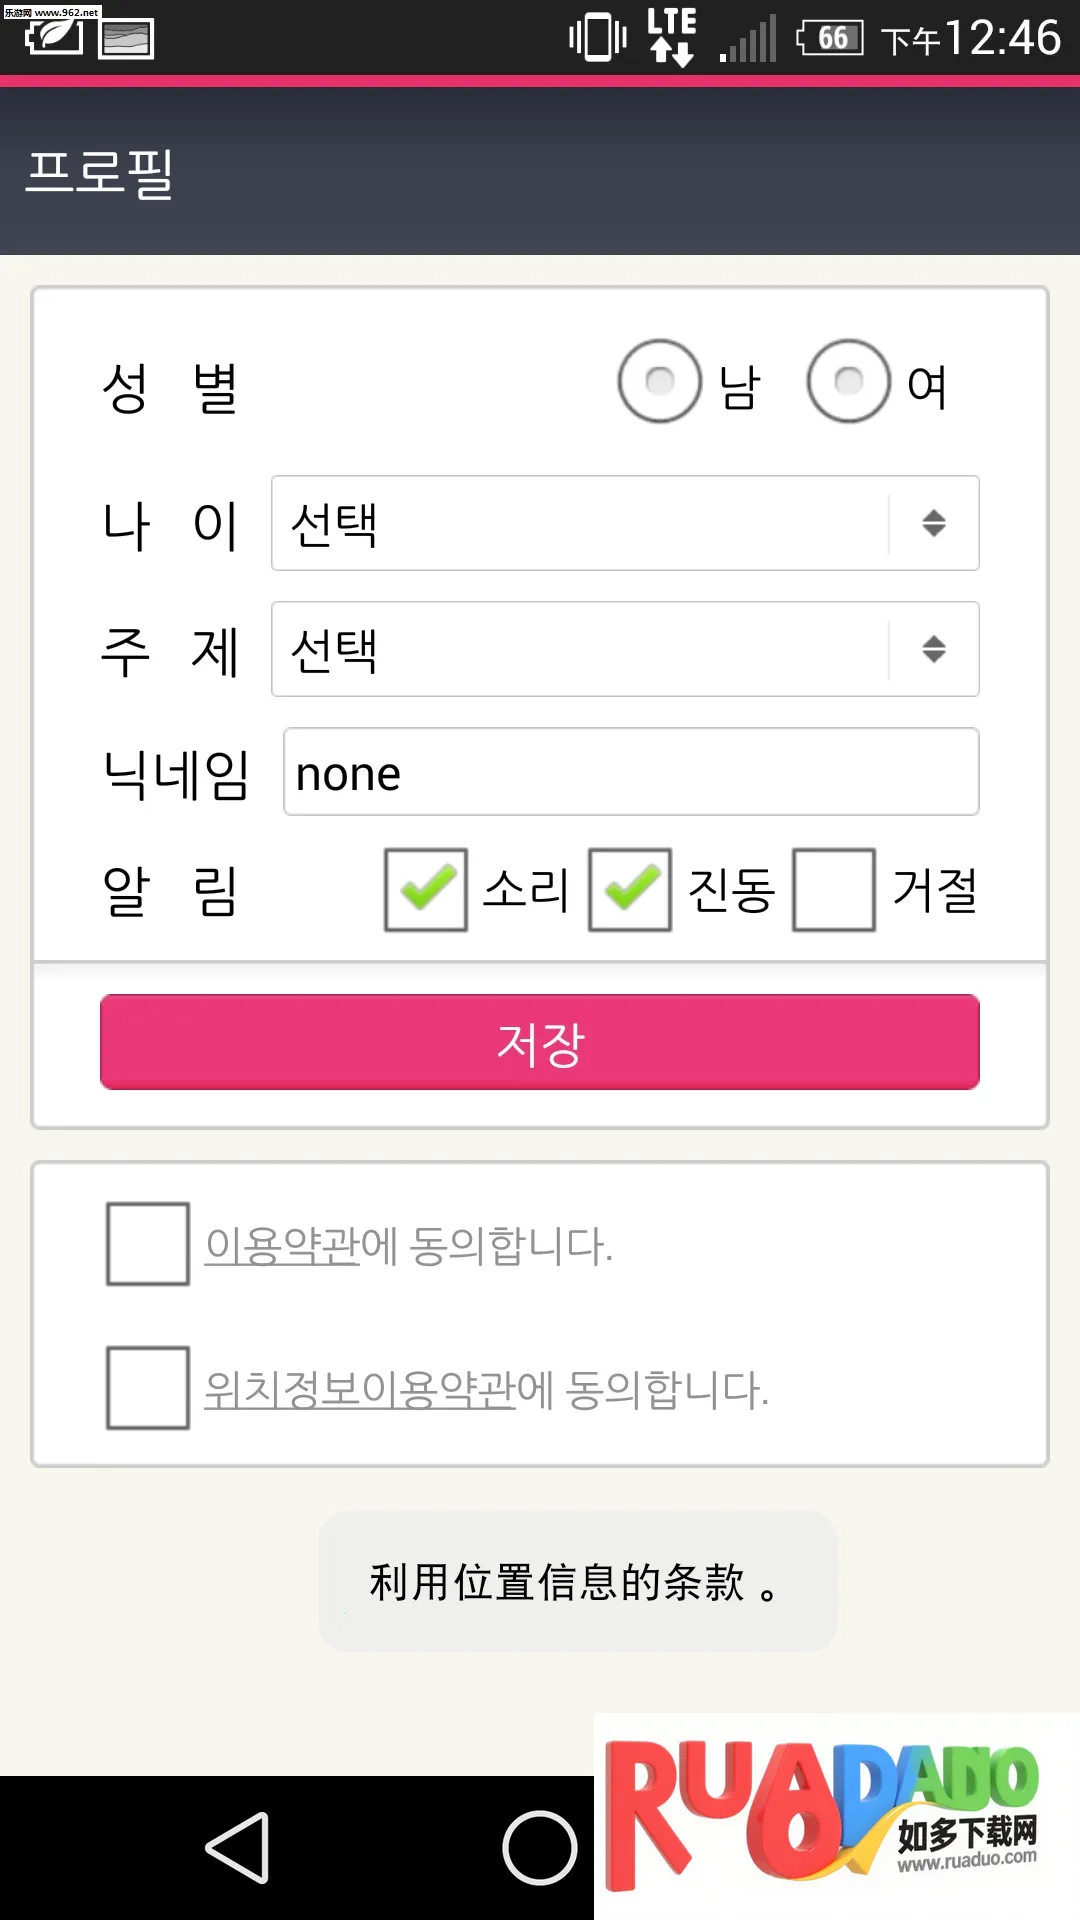Check the 이용약관 agreement checkbox
This screenshot has width=1080, height=1920.
click(148, 1244)
